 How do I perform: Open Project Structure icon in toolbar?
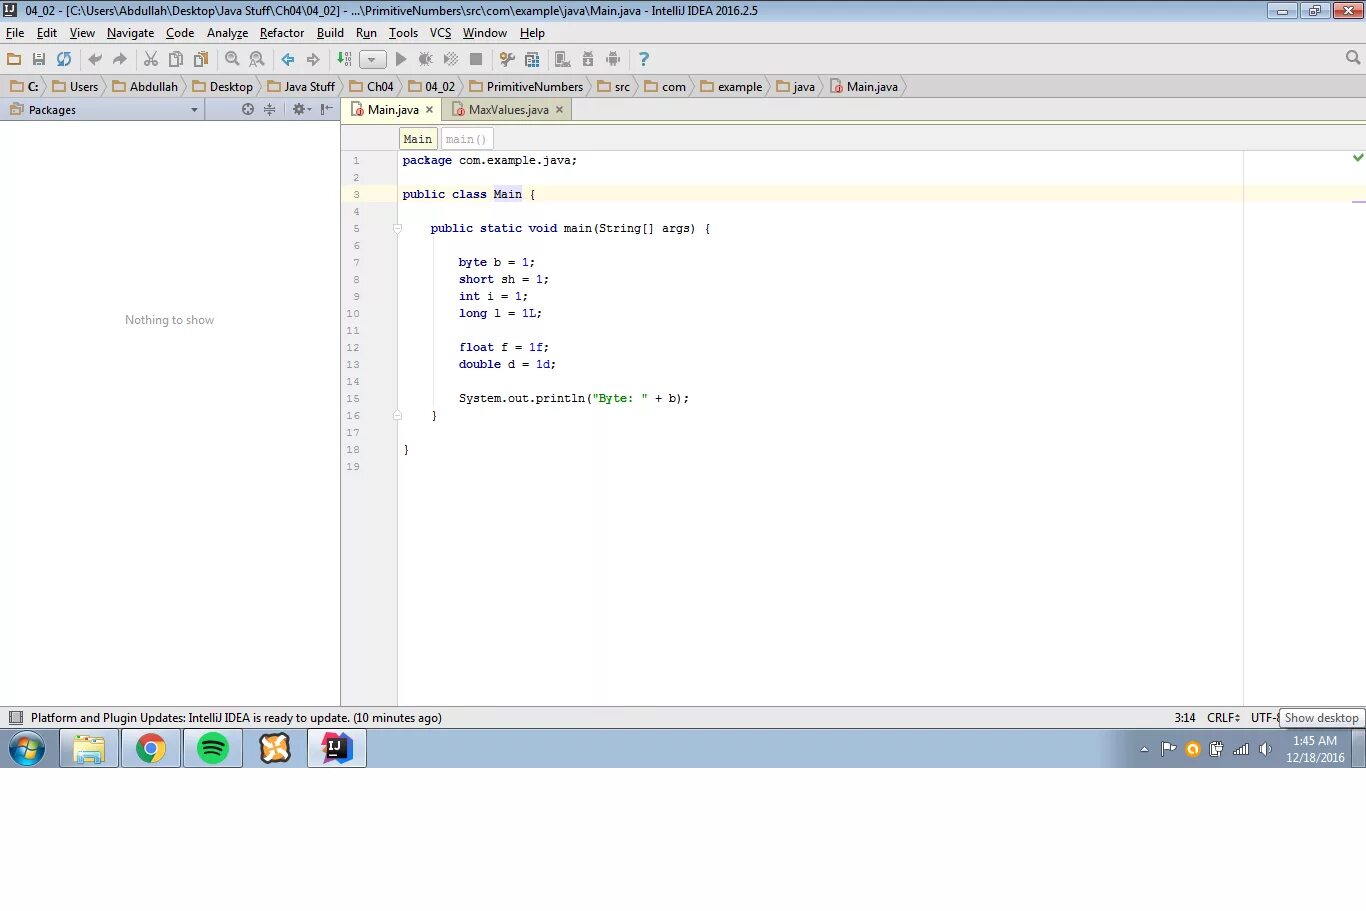tap(532, 59)
